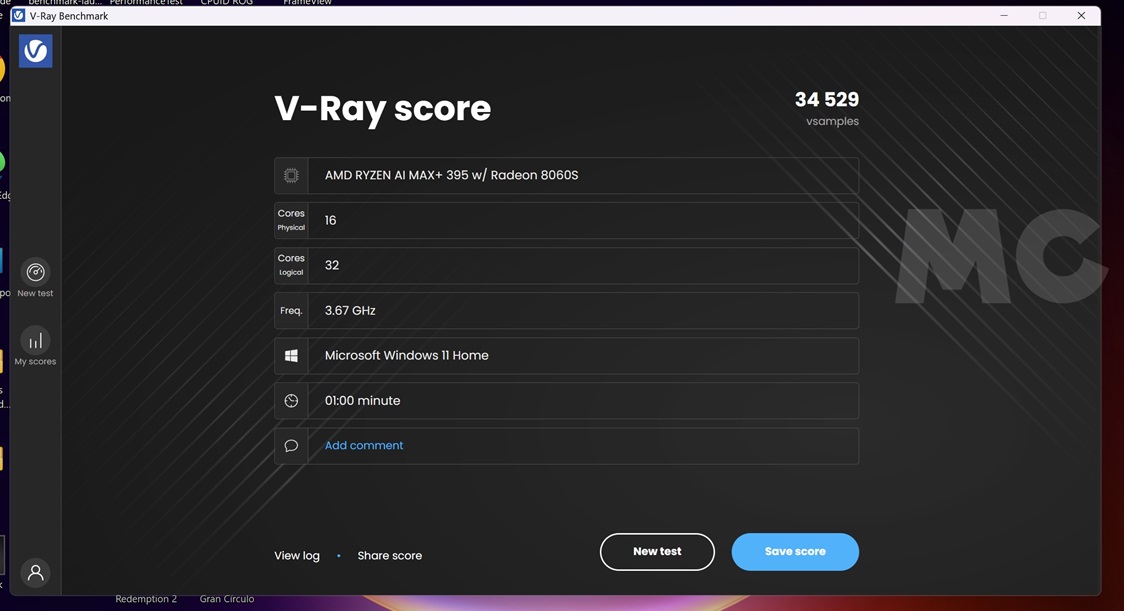This screenshot has width=1124, height=611.
Task: Open My scores from the sidebar icon
Action: coord(35,339)
